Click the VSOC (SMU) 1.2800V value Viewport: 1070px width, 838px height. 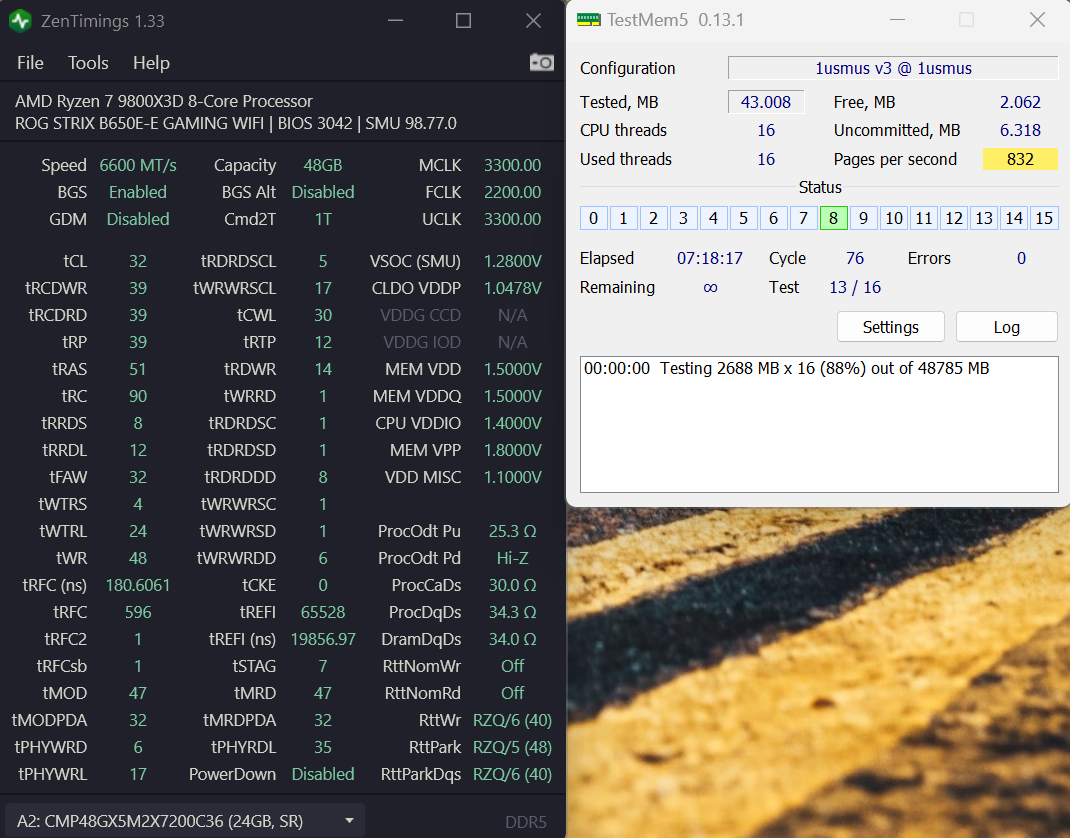(512, 261)
